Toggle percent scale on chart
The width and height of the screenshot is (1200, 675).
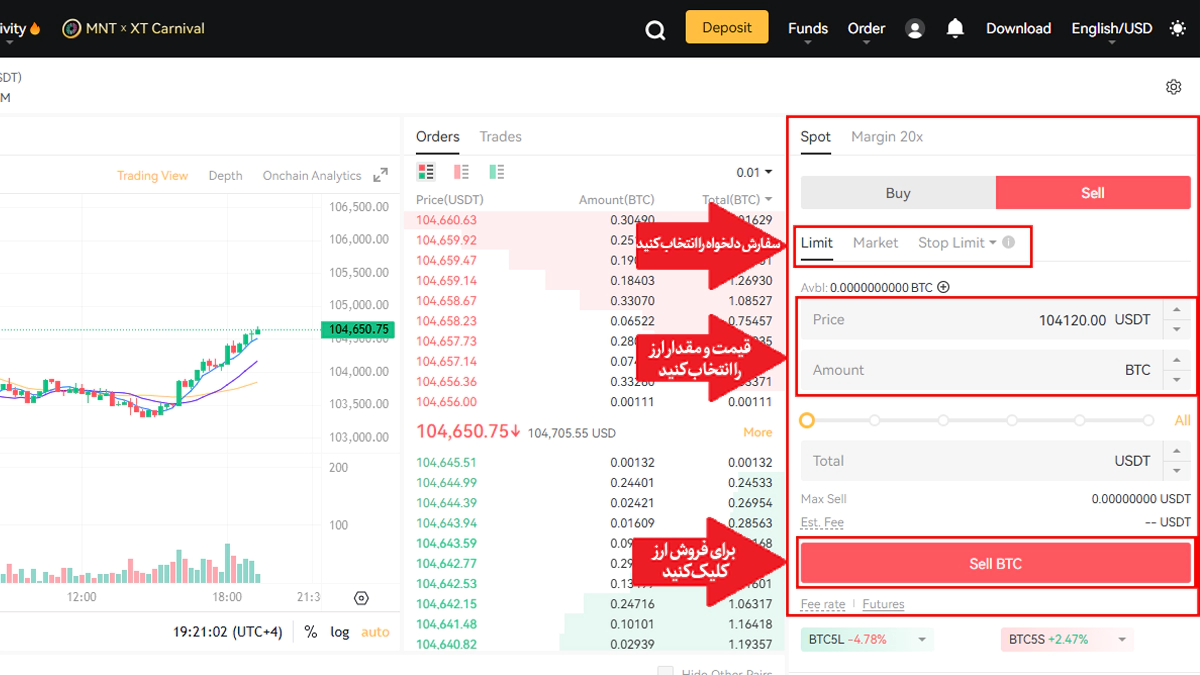[x=311, y=632]
